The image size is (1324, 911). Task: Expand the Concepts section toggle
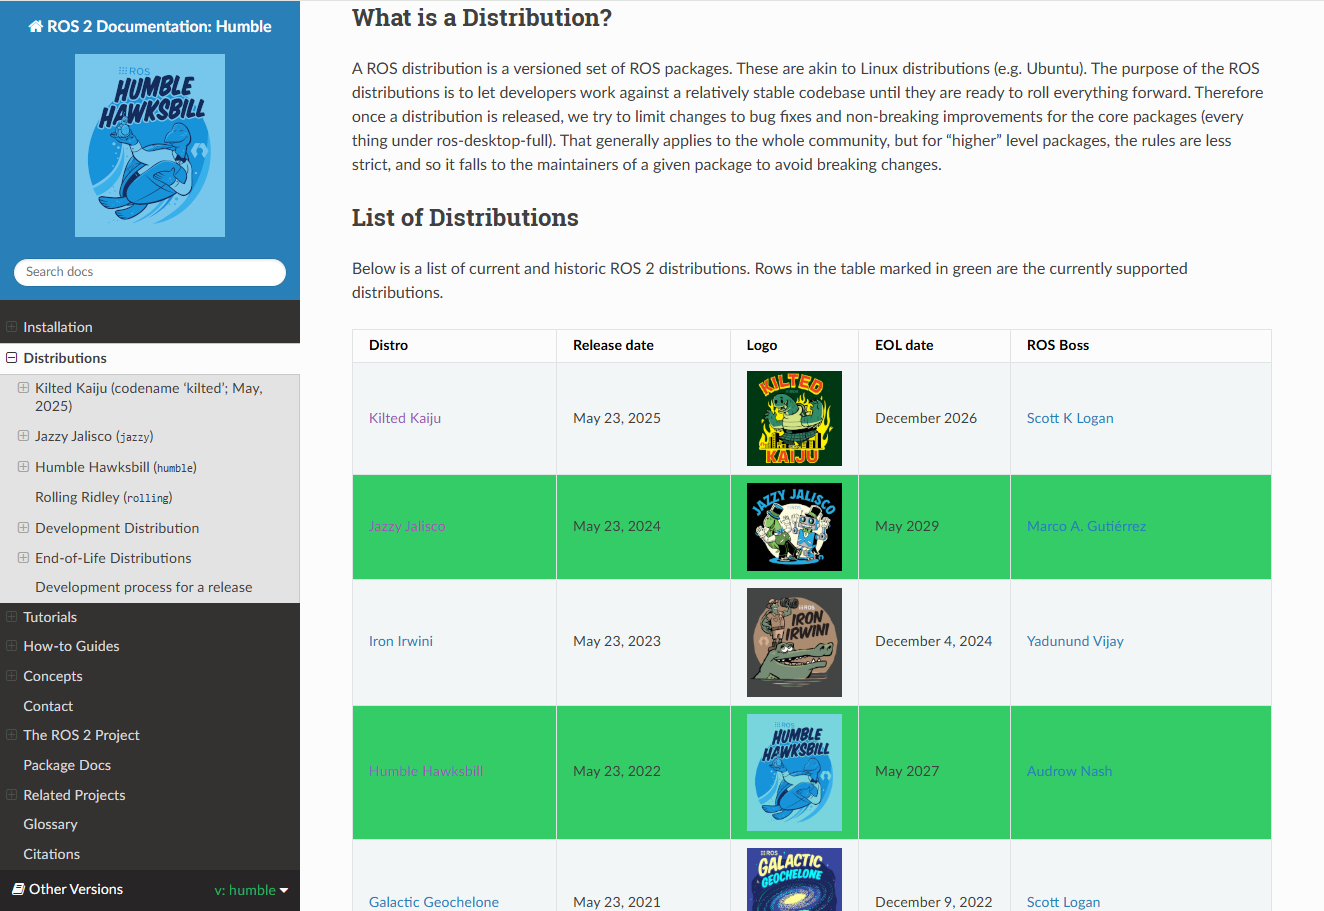tap(12, 676)
